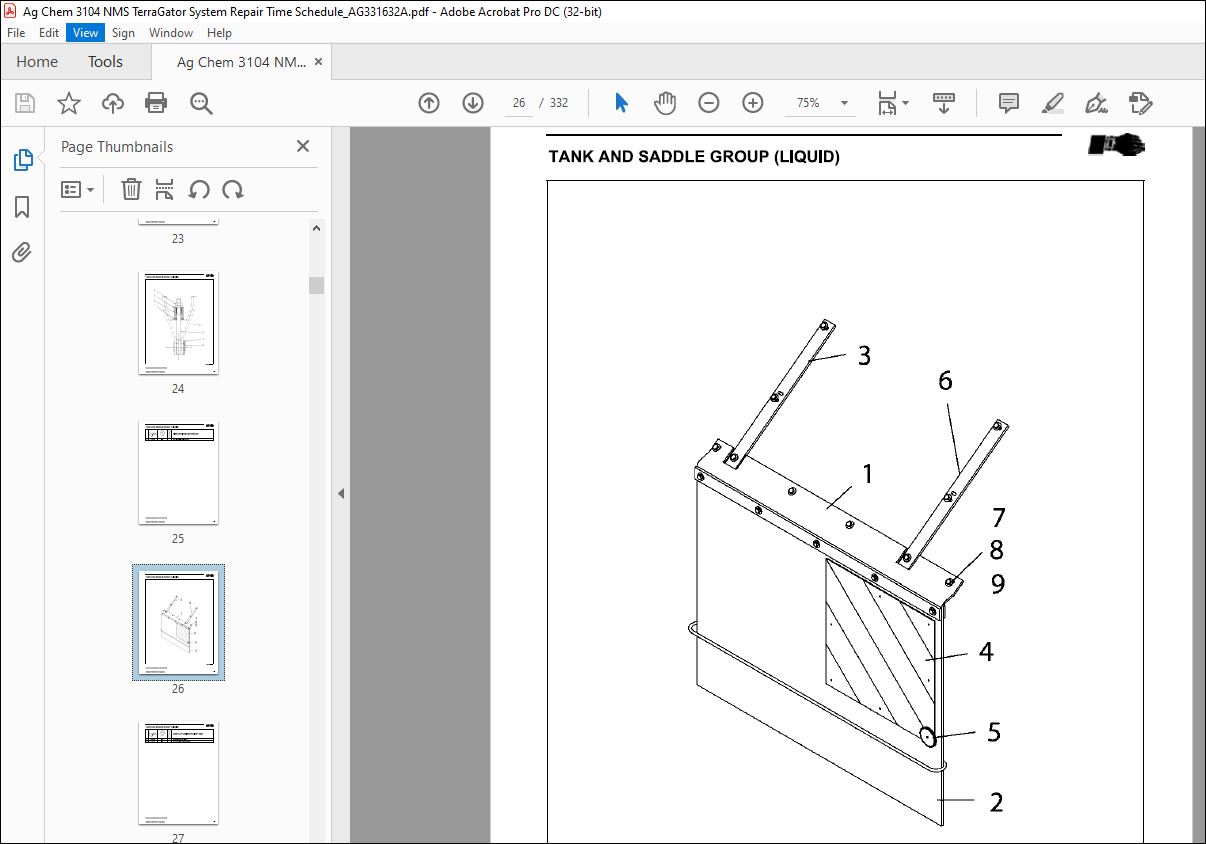Open the print pages scissors-style icon
This screenshot has width=1206, height=844.
click(x=165, y=189)
